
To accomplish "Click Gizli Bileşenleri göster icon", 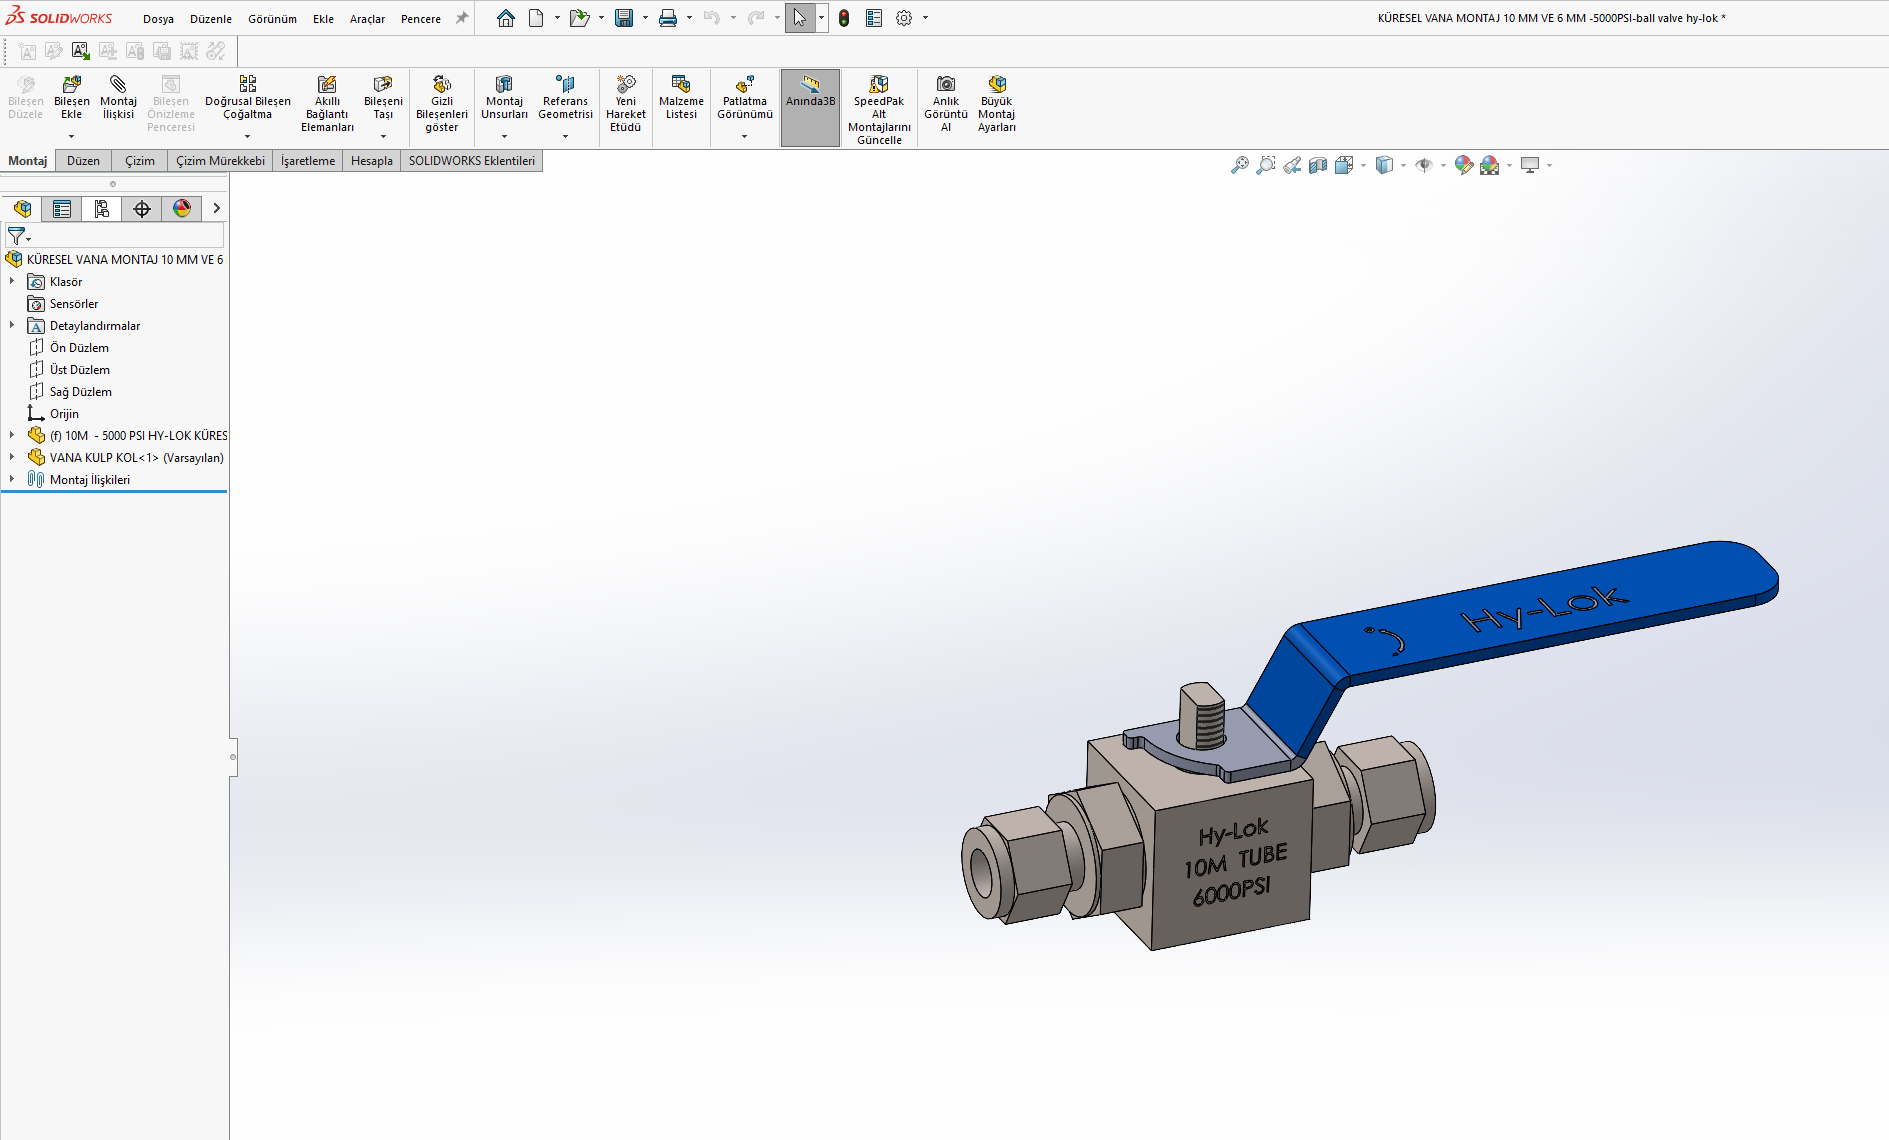I will click(441, 84).
